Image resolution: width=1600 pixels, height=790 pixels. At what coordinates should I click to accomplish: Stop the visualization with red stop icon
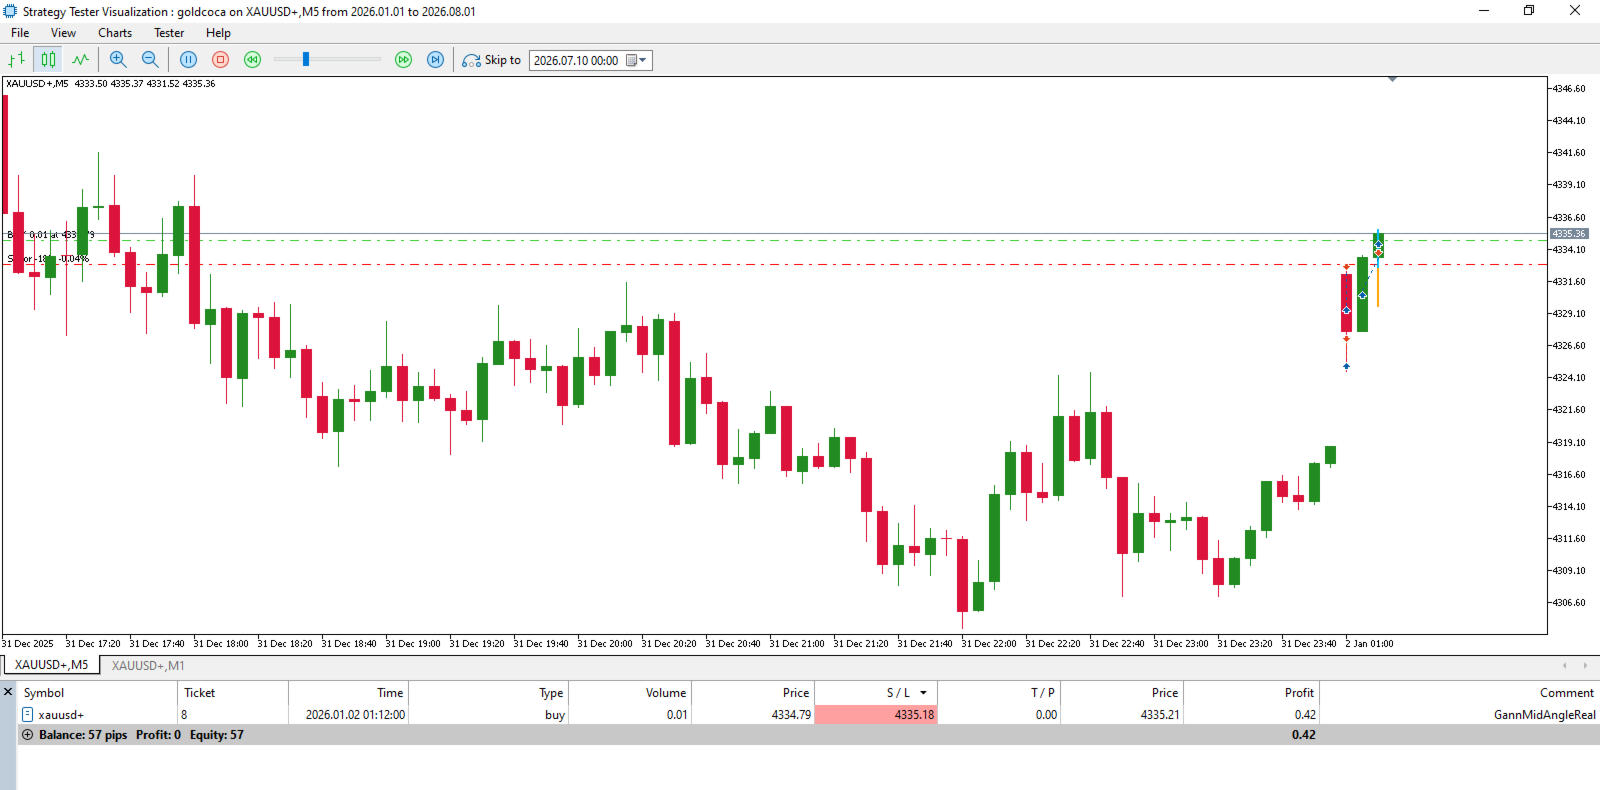click(221, 60)
